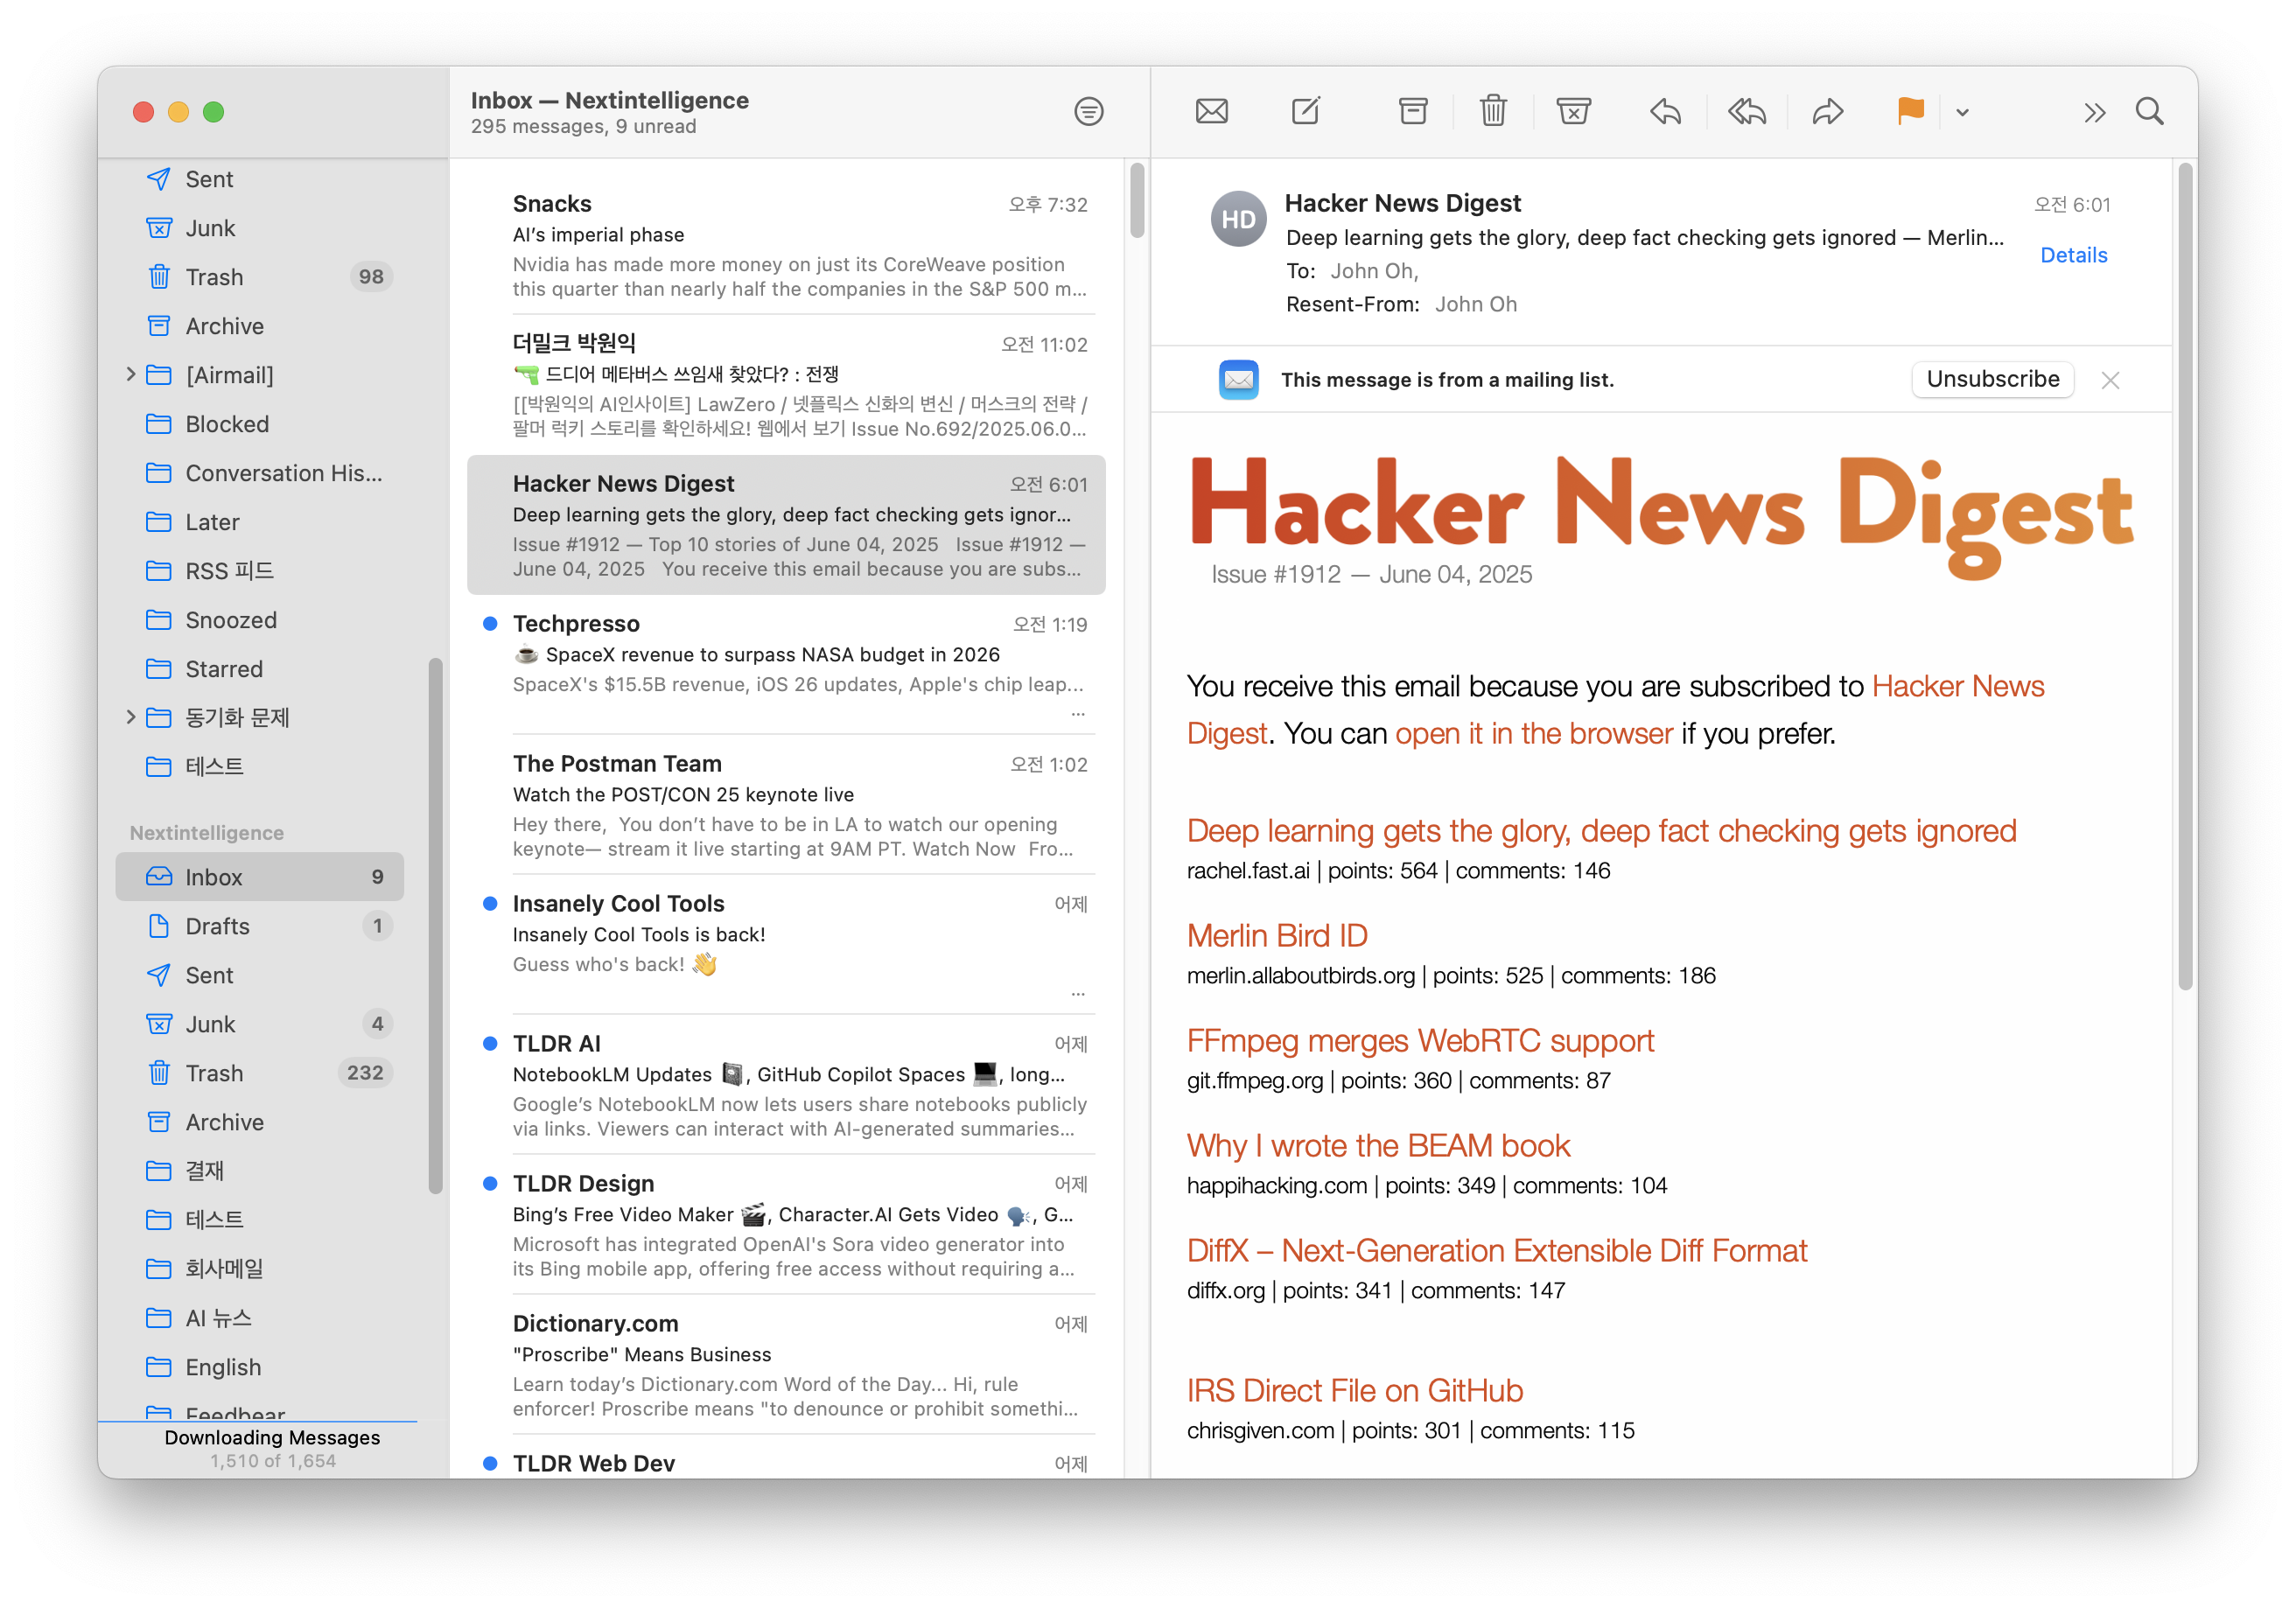Click the 'open it in the browser' link
This screenshot has width=2296, height=1608.
[1533, 733]
